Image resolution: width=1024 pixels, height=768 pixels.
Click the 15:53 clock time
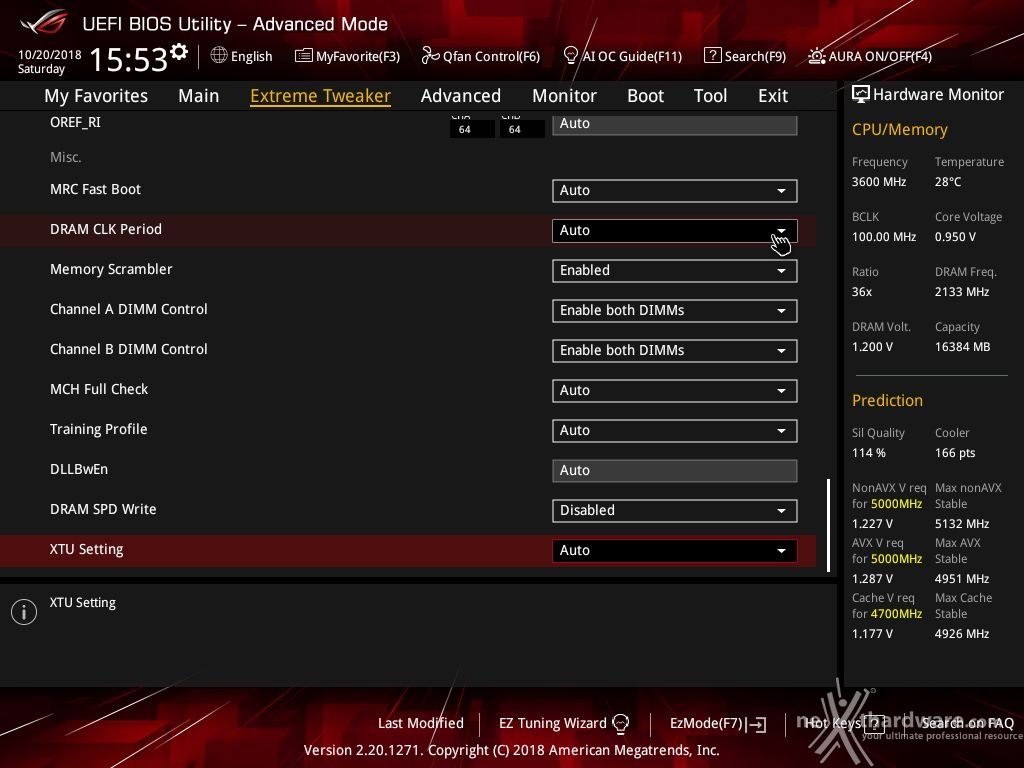[x=129, y=60]
